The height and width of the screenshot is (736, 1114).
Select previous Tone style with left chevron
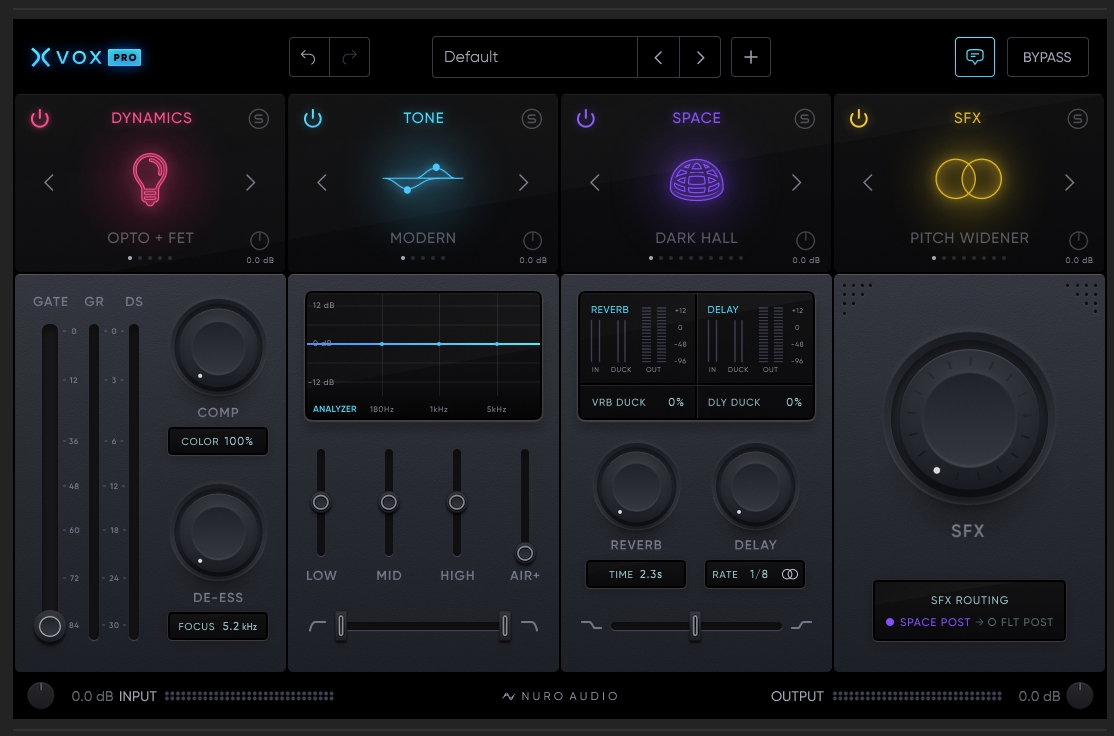(x=322, y=183)
